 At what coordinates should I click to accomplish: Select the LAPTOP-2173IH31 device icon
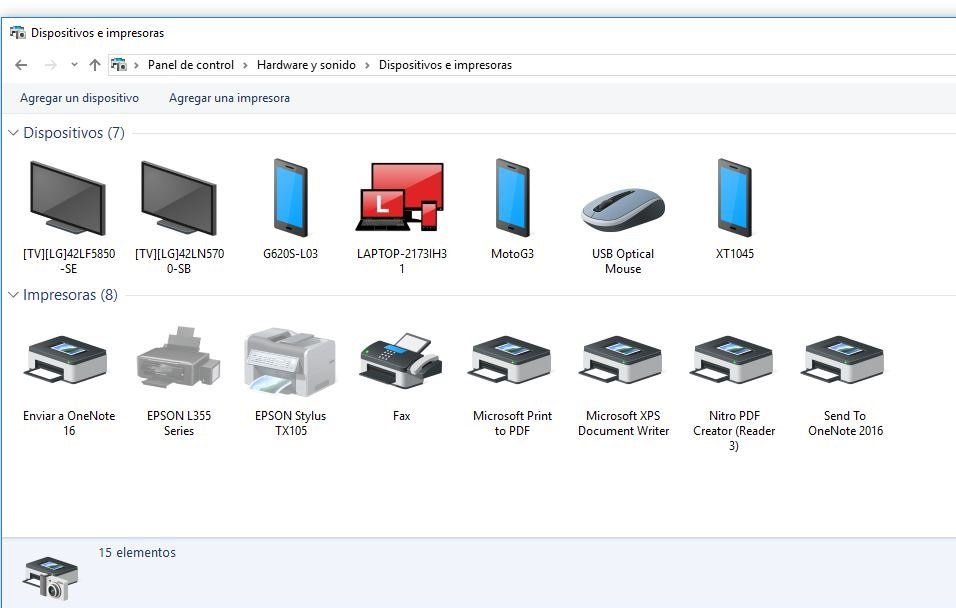(401, 196)
